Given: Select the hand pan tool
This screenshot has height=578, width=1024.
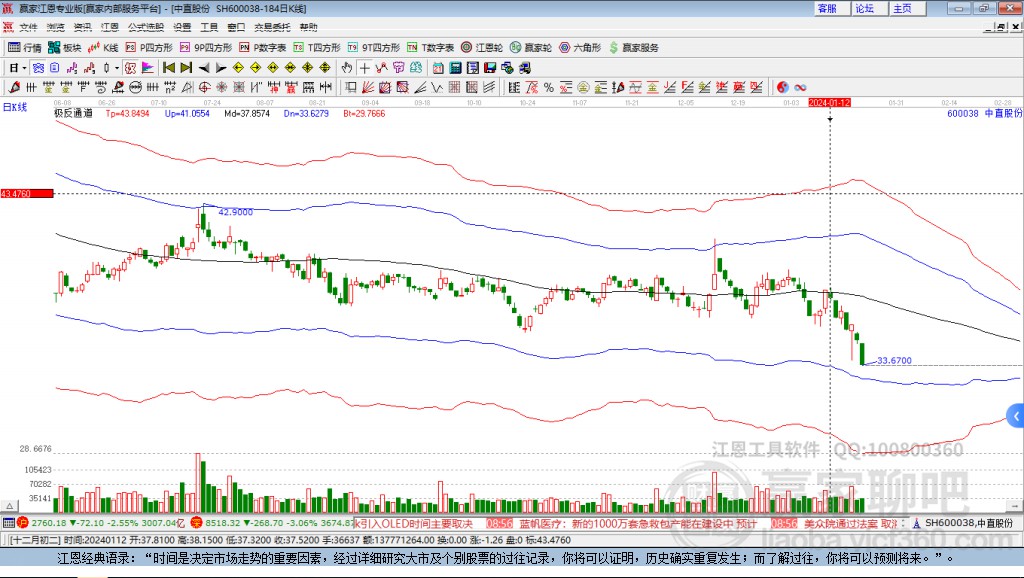Looking at the screenshot, I should (347, 68).
